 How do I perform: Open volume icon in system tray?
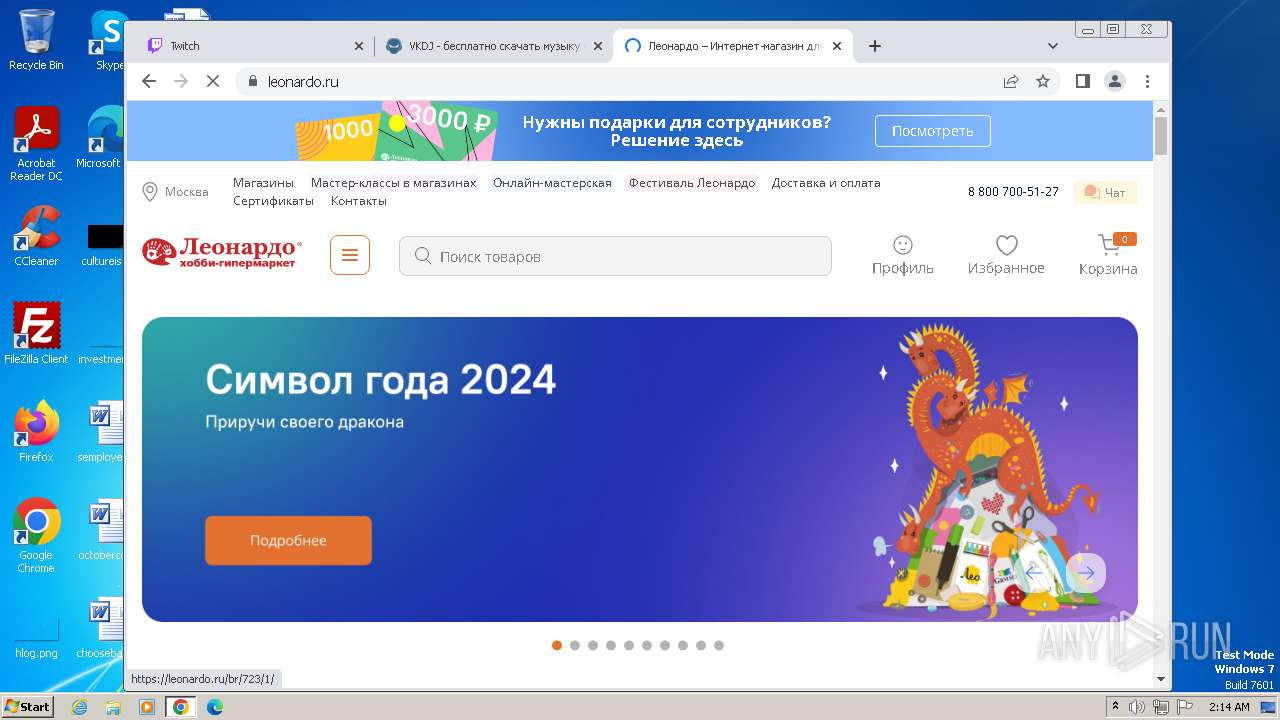tap(1137, 707)
